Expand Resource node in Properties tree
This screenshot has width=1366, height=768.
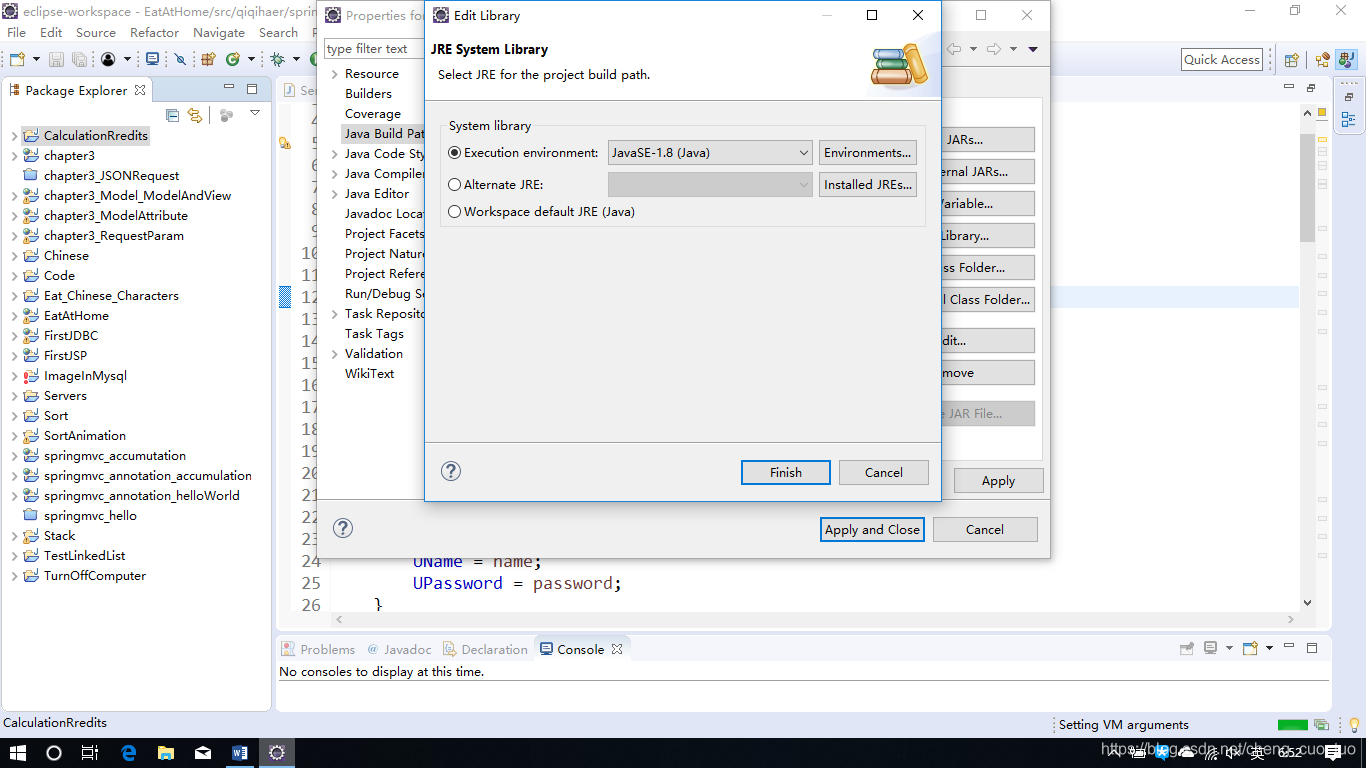coord(335,74)
